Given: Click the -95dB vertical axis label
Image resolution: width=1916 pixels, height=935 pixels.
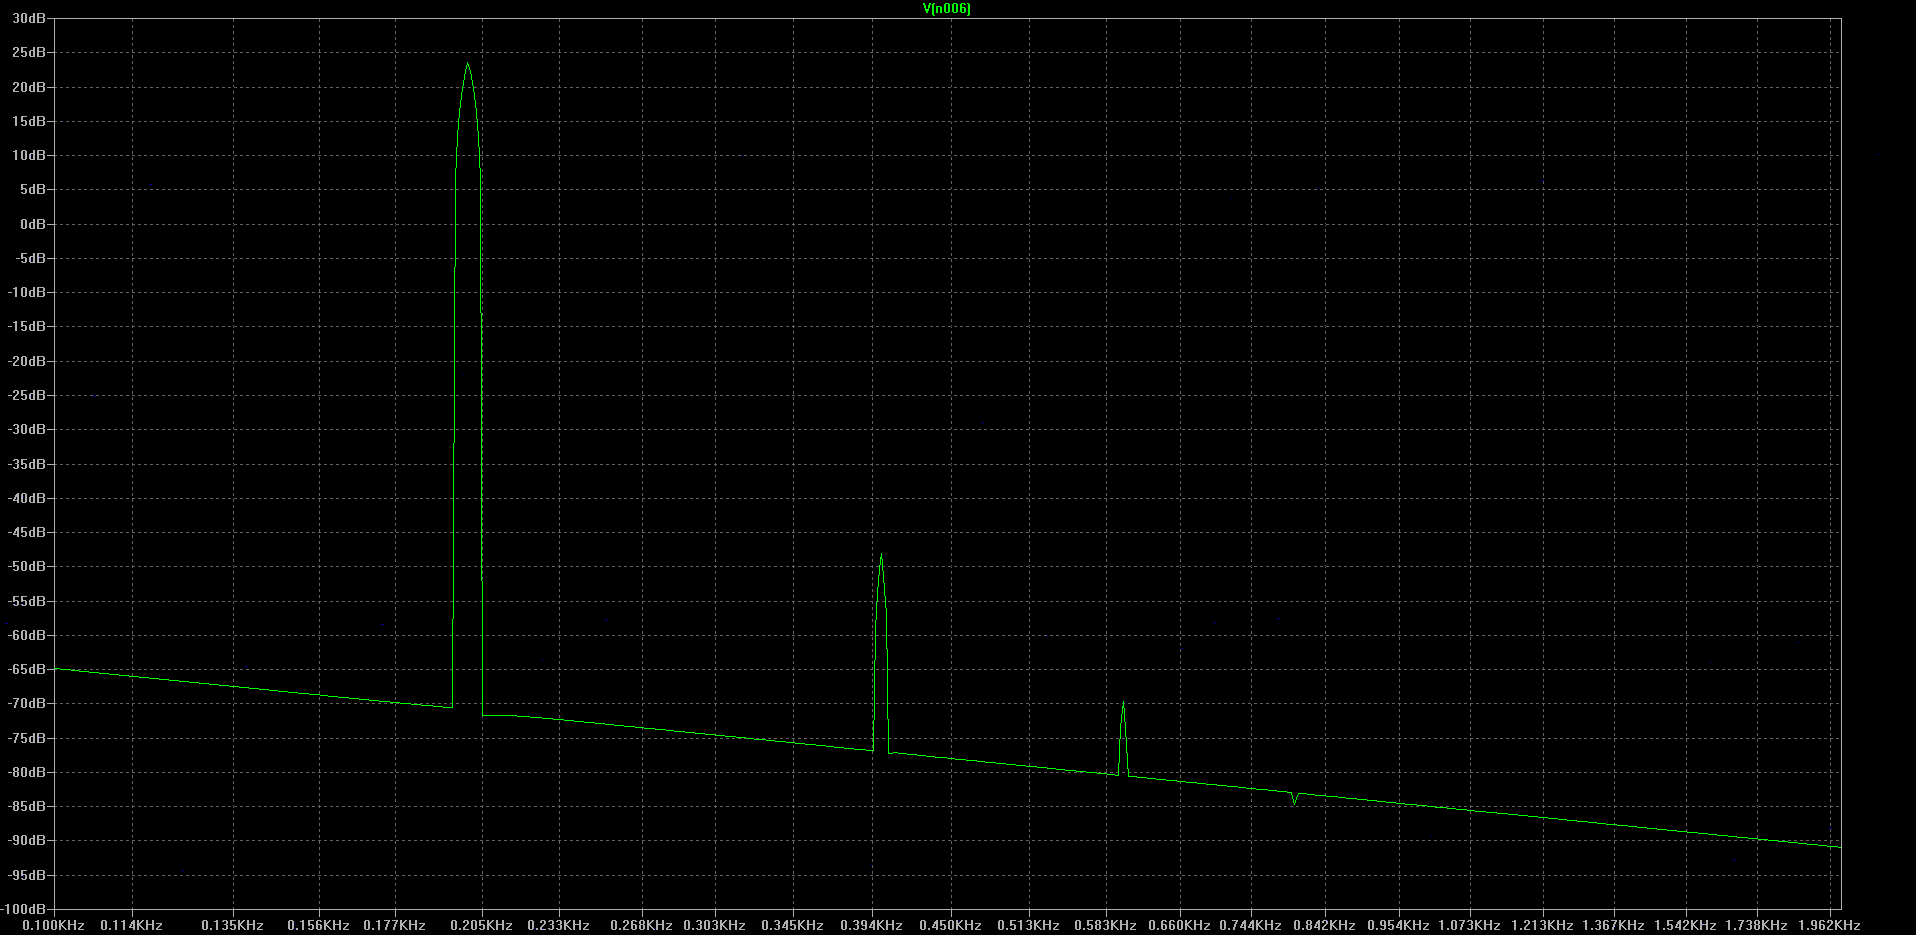Looking at the screenshot, I should click(27, 876).
